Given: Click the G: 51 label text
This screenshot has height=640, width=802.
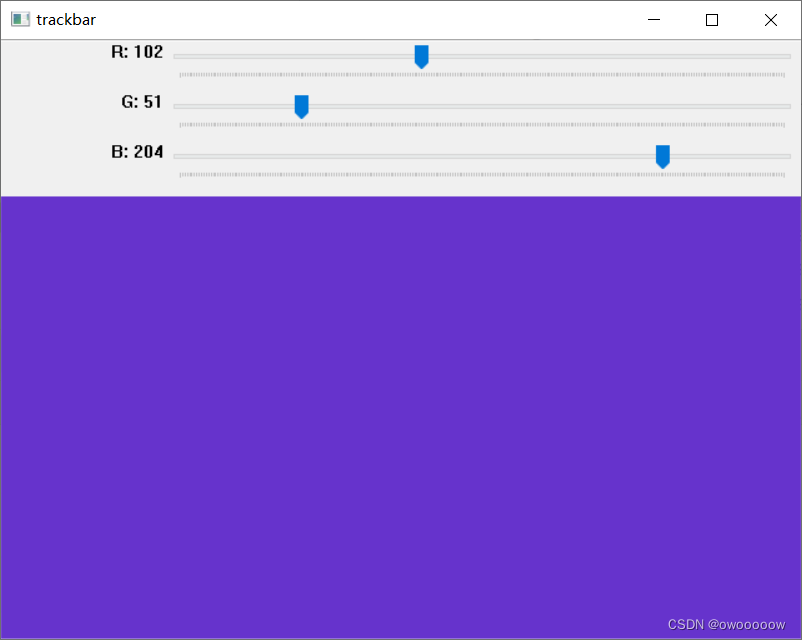Looking at the screenshot, I should (140, 101).
